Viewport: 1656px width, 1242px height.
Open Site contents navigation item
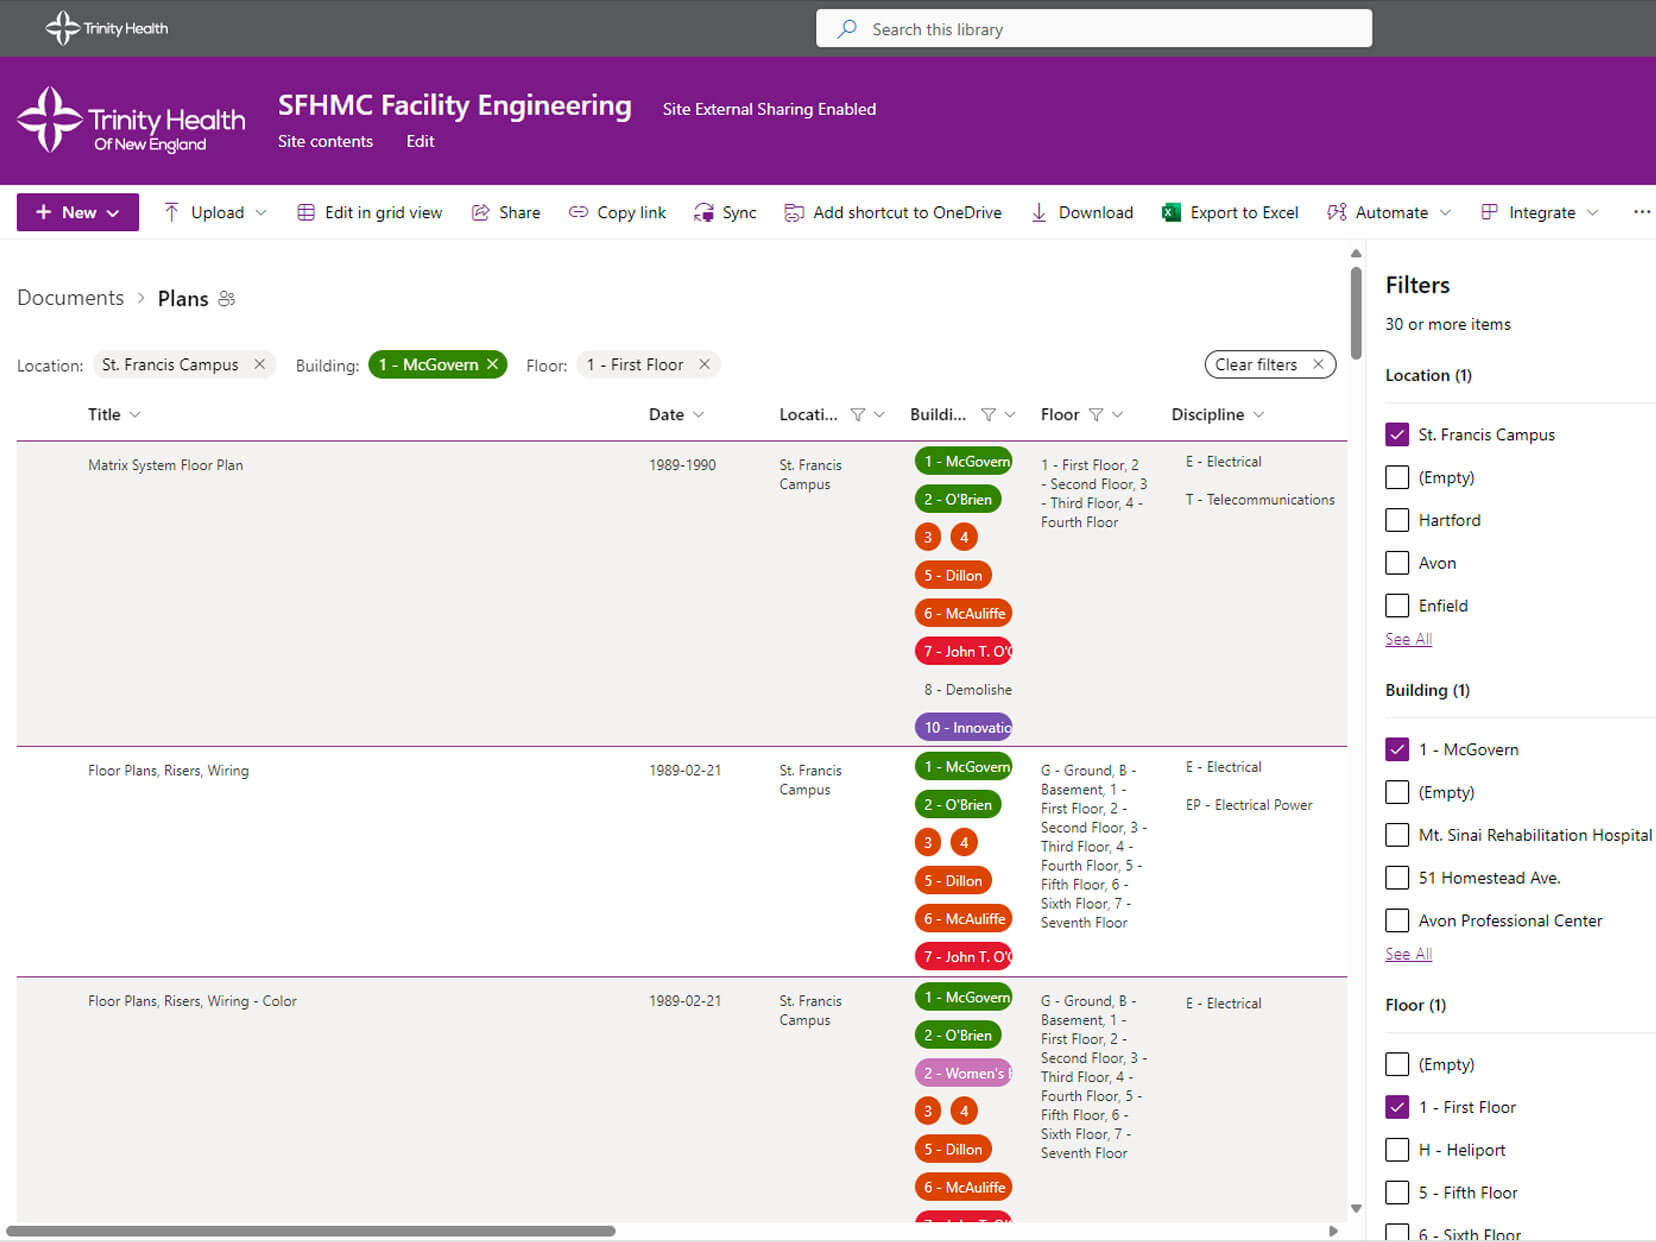point(325,141)
